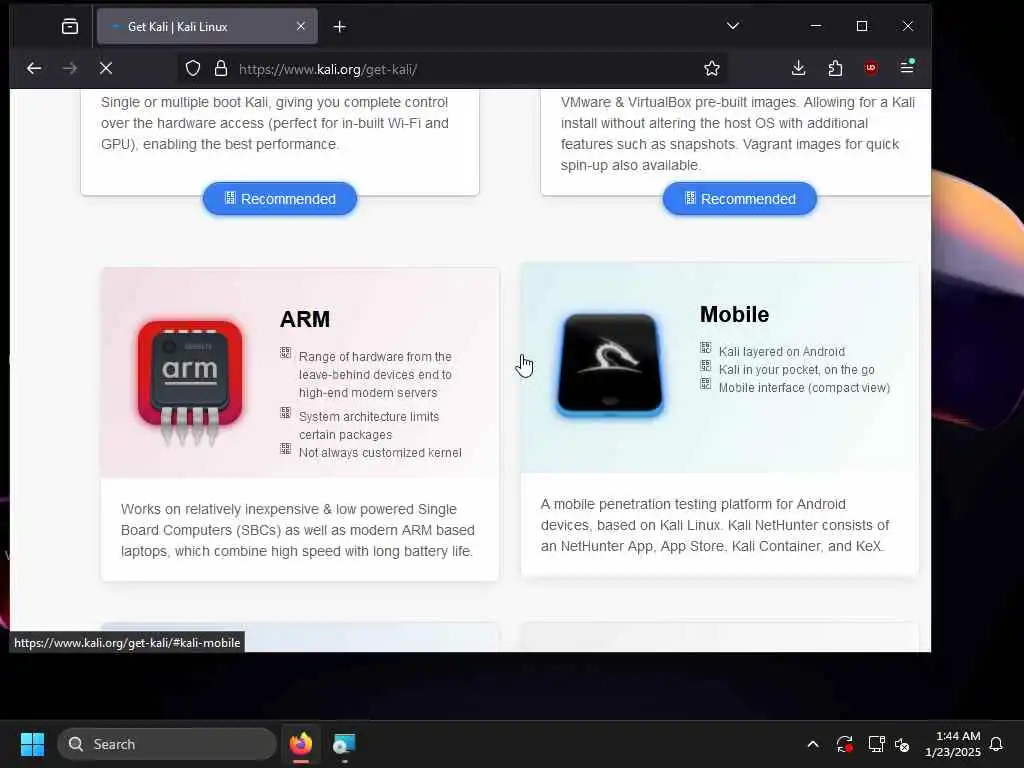Open the ARM card heading
This screenshot has width=1024, height=768.
[x=305, y=319]
